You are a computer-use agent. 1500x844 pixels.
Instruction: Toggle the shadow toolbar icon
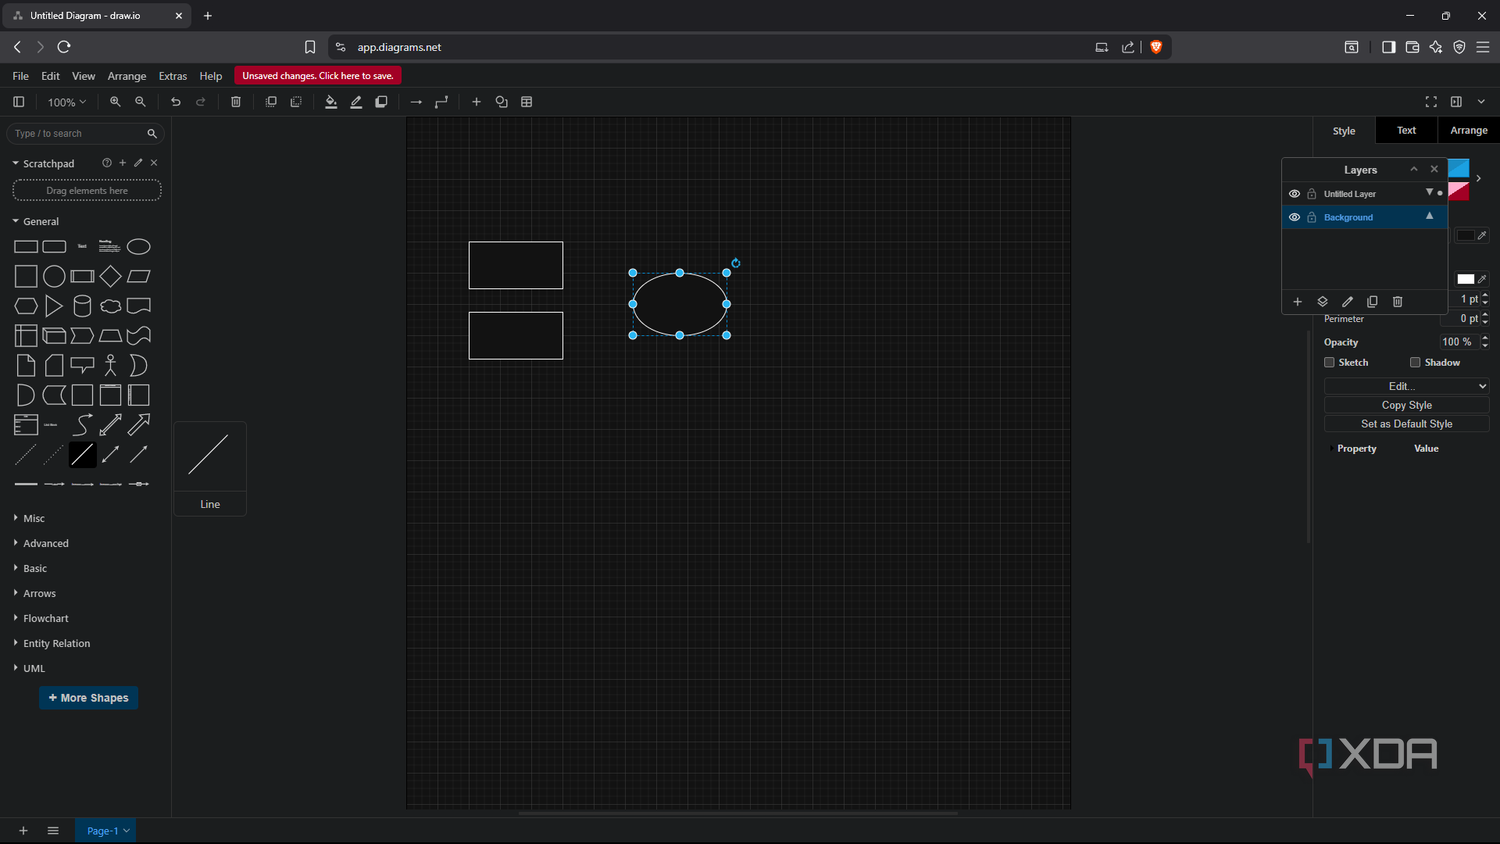381,102
